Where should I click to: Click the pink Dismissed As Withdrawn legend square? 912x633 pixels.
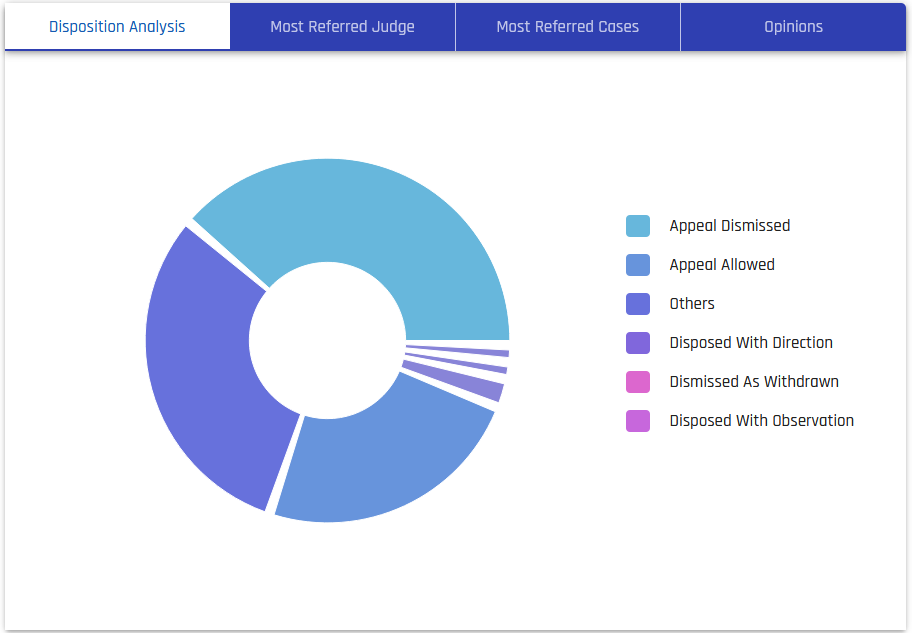[x=638, y=382]
